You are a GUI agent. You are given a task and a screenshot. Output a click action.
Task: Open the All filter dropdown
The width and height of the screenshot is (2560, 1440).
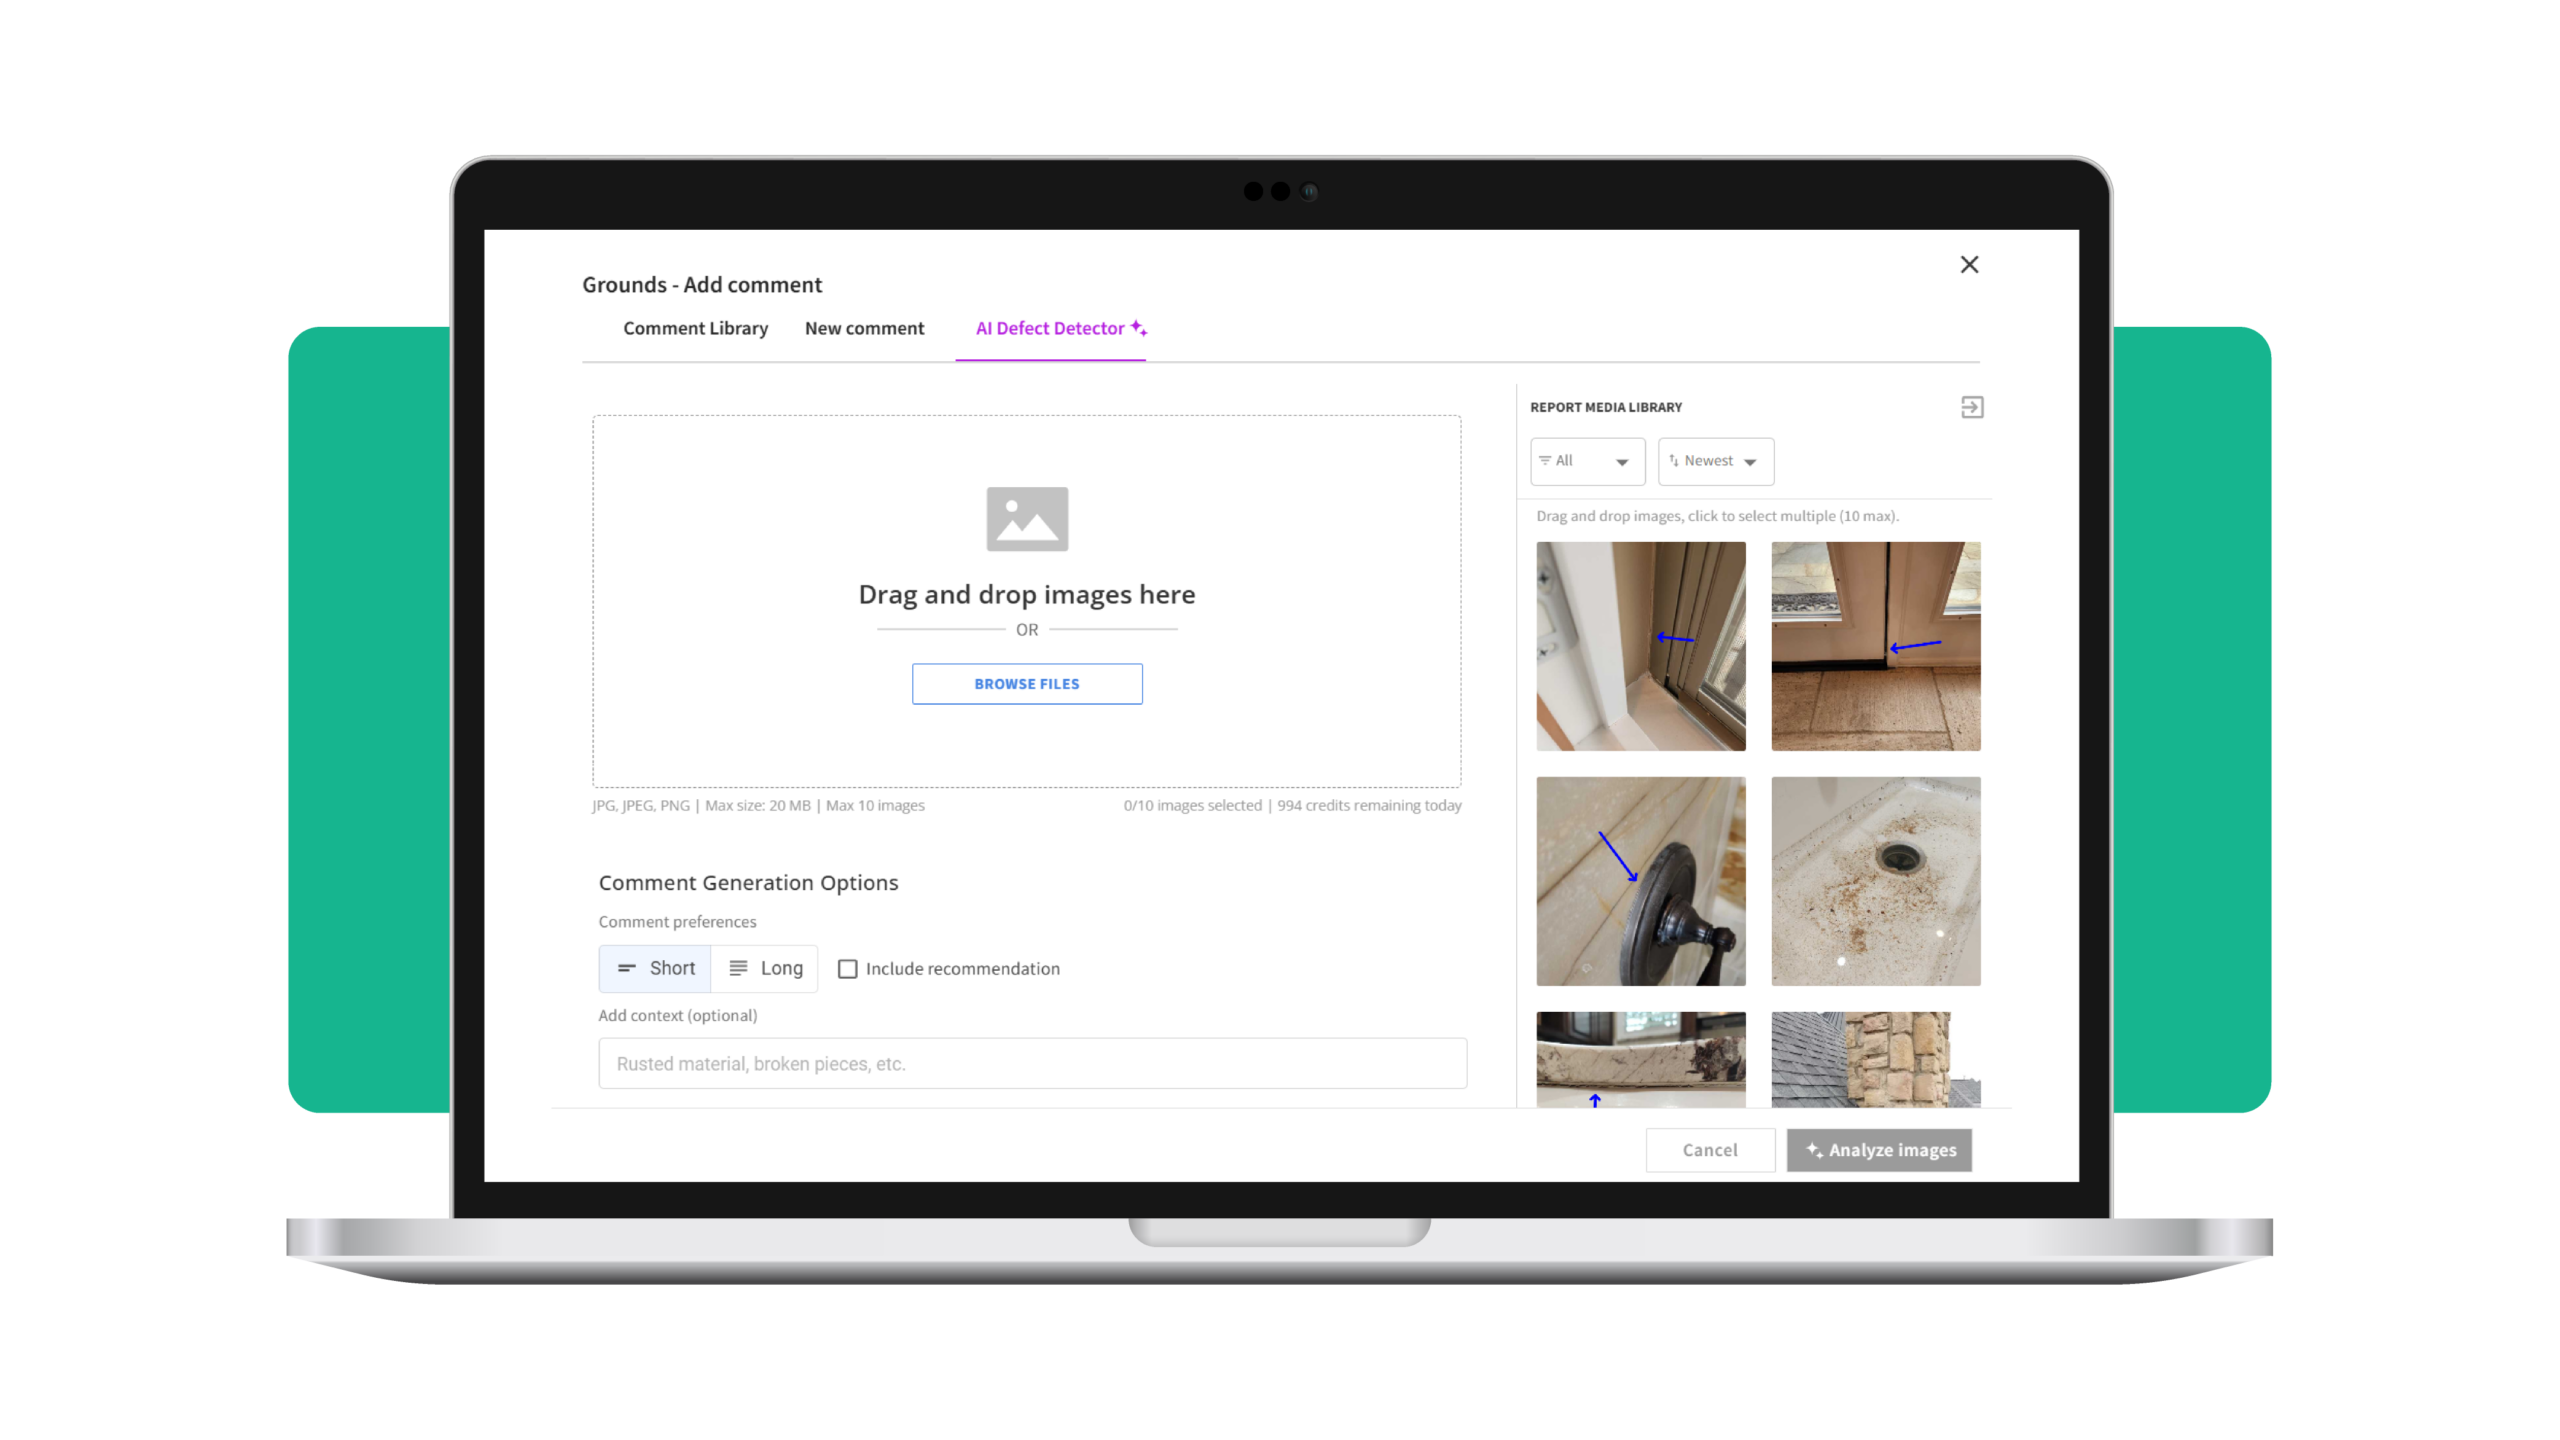(1587, 461)
